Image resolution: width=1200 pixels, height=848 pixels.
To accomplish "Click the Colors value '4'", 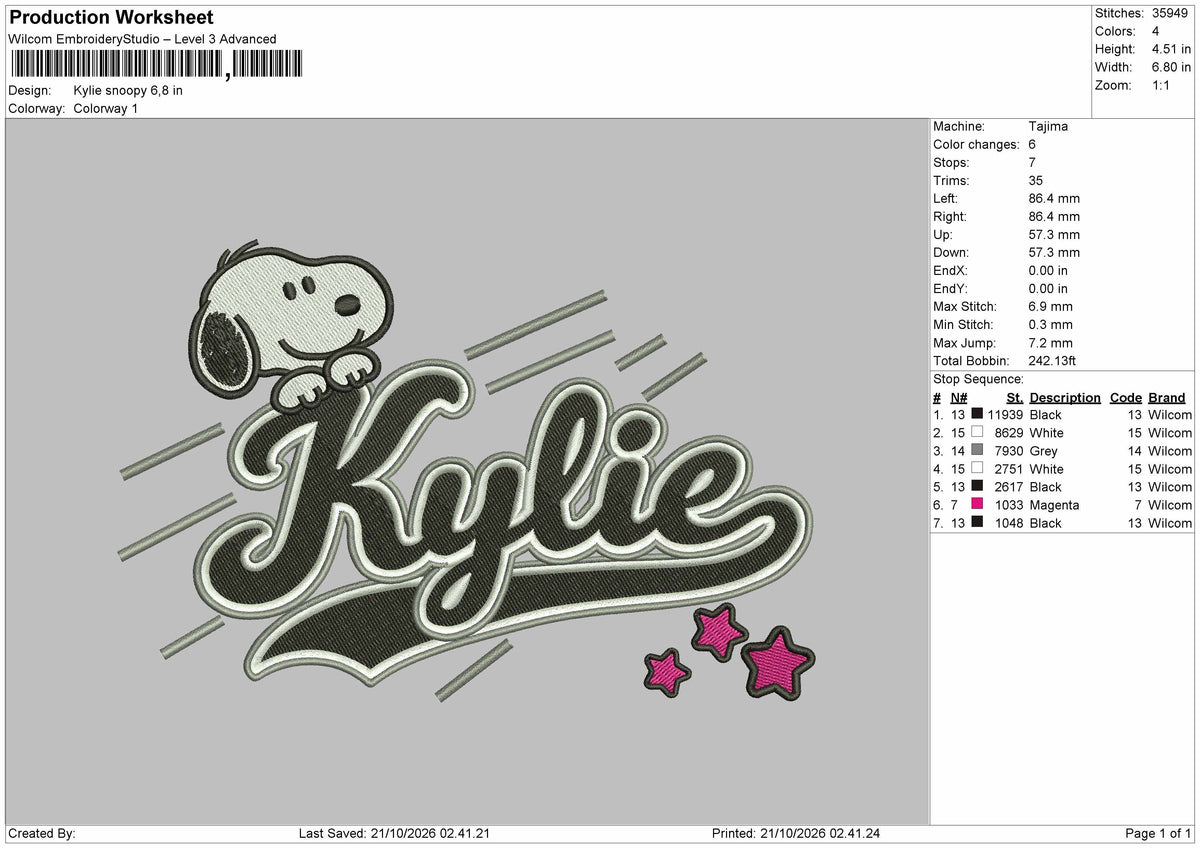I will click(x=1155, y=31).
